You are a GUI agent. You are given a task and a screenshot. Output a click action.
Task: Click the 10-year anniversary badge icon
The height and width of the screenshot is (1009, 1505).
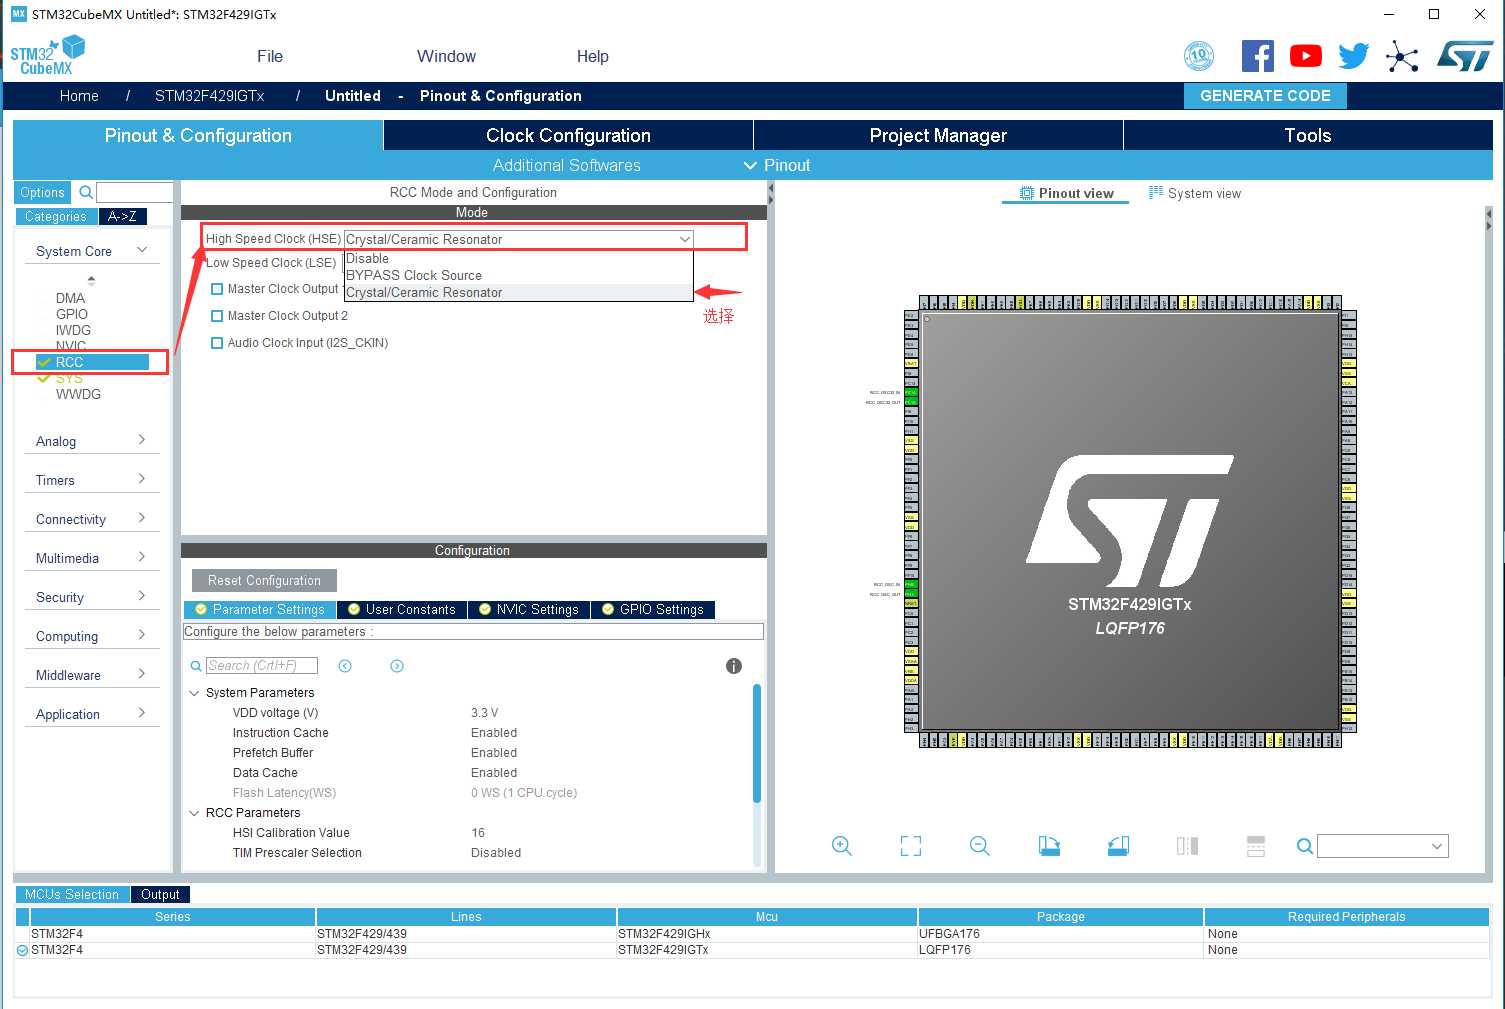pos(1198,56)
